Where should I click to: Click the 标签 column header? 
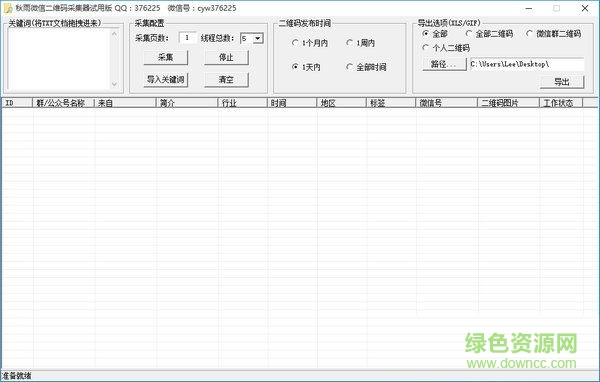[391, 103]
